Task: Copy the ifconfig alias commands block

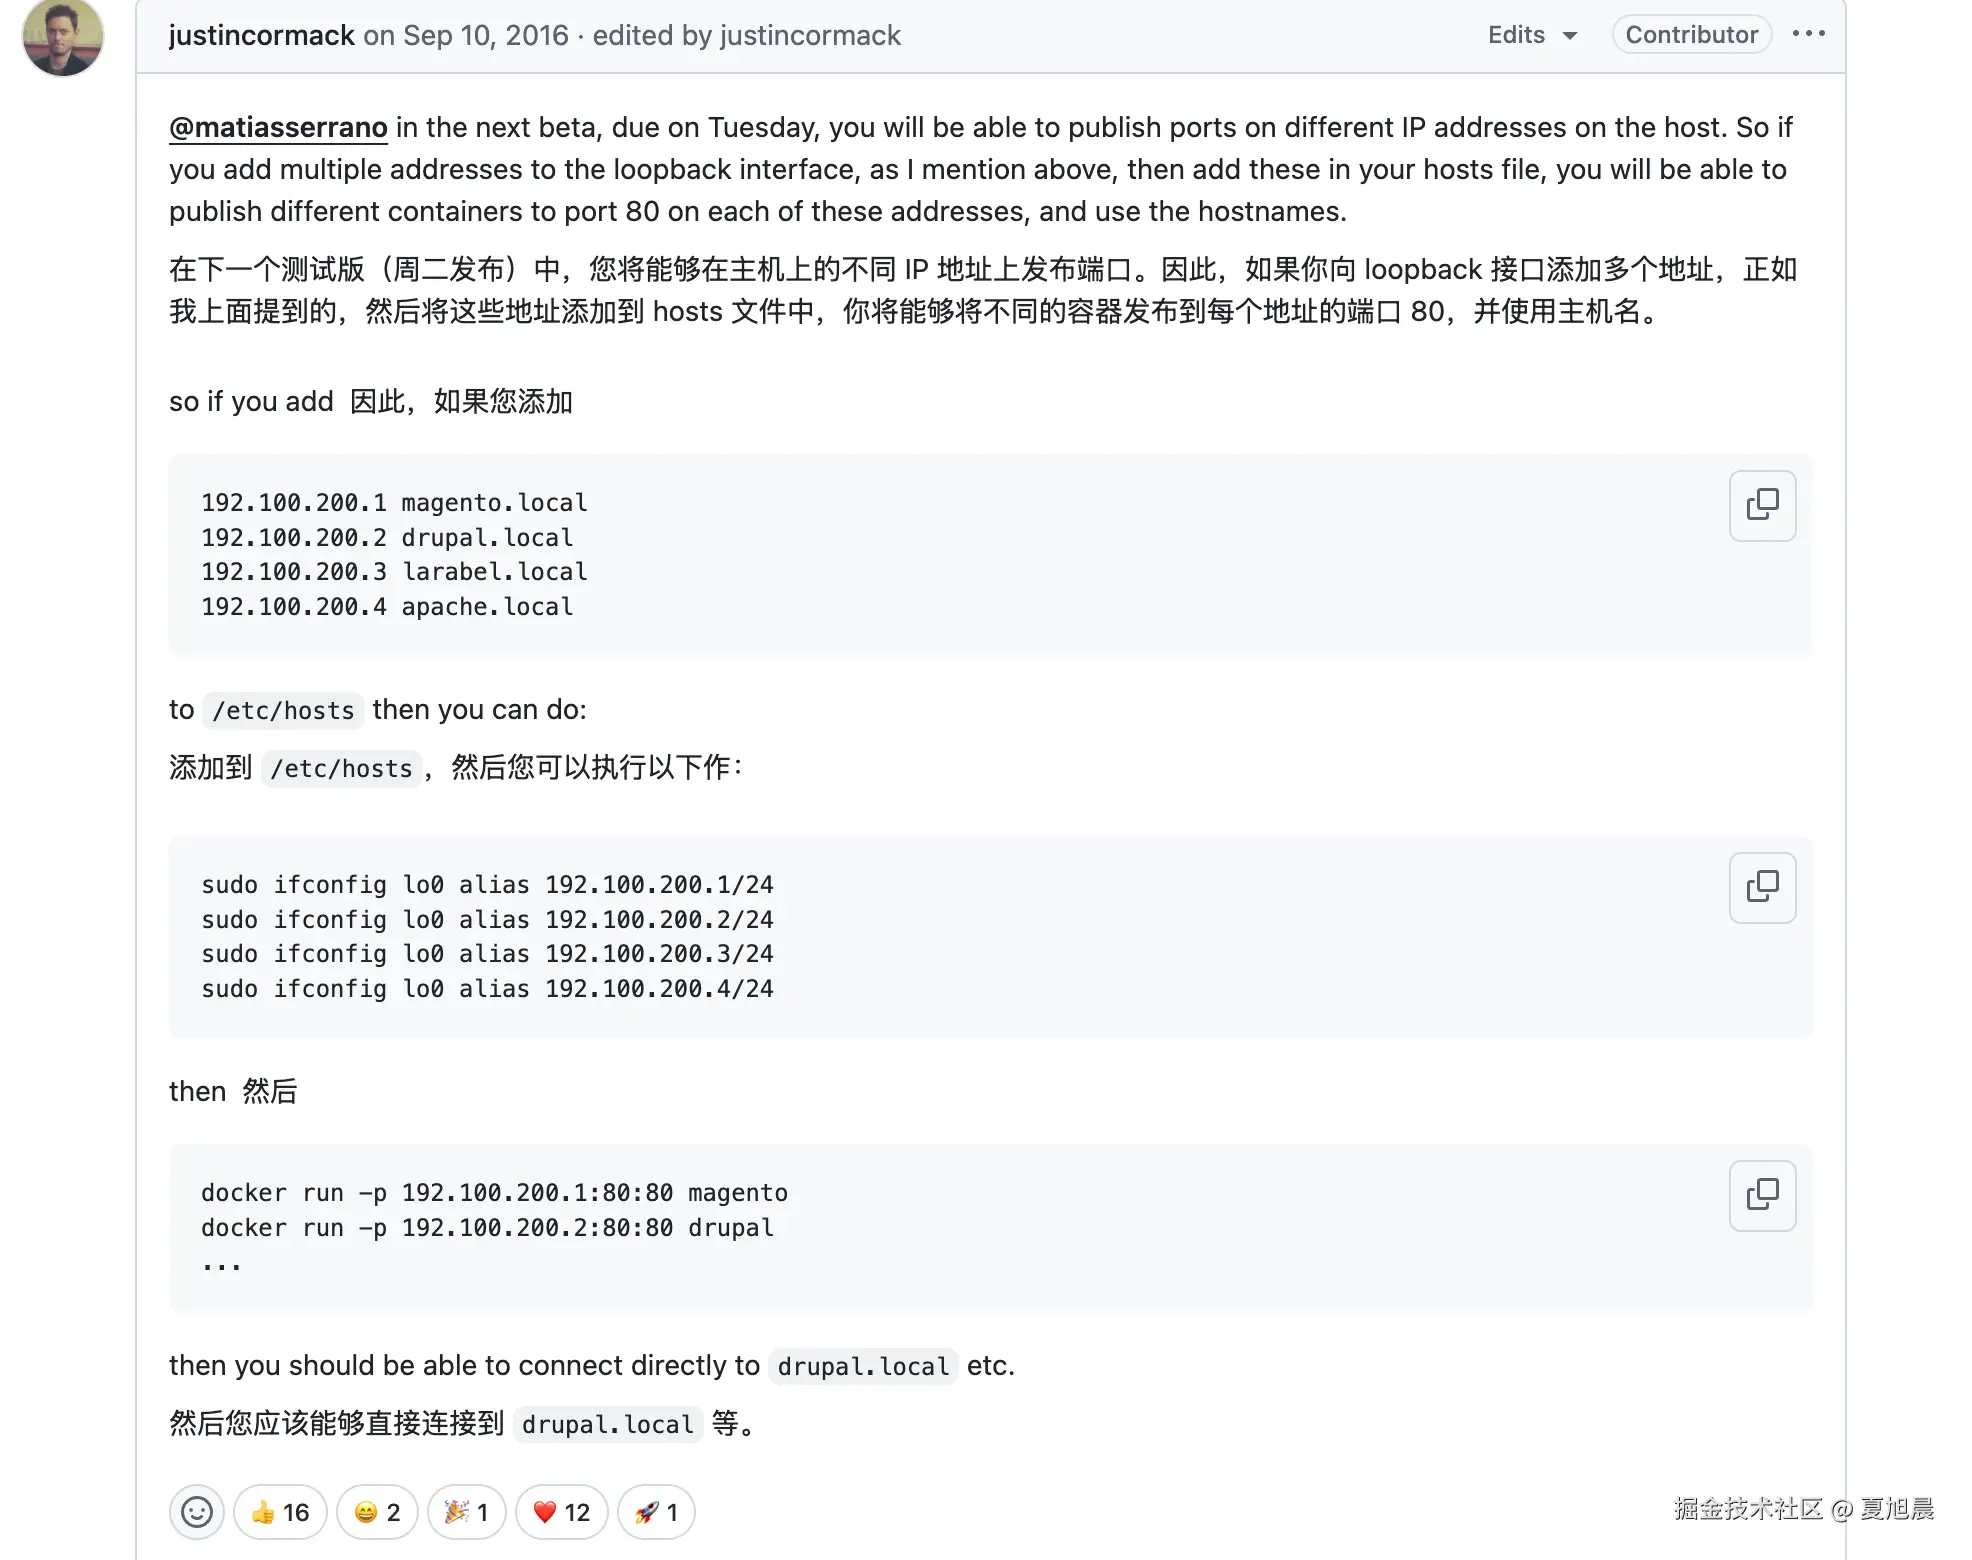Action: 1761,887
